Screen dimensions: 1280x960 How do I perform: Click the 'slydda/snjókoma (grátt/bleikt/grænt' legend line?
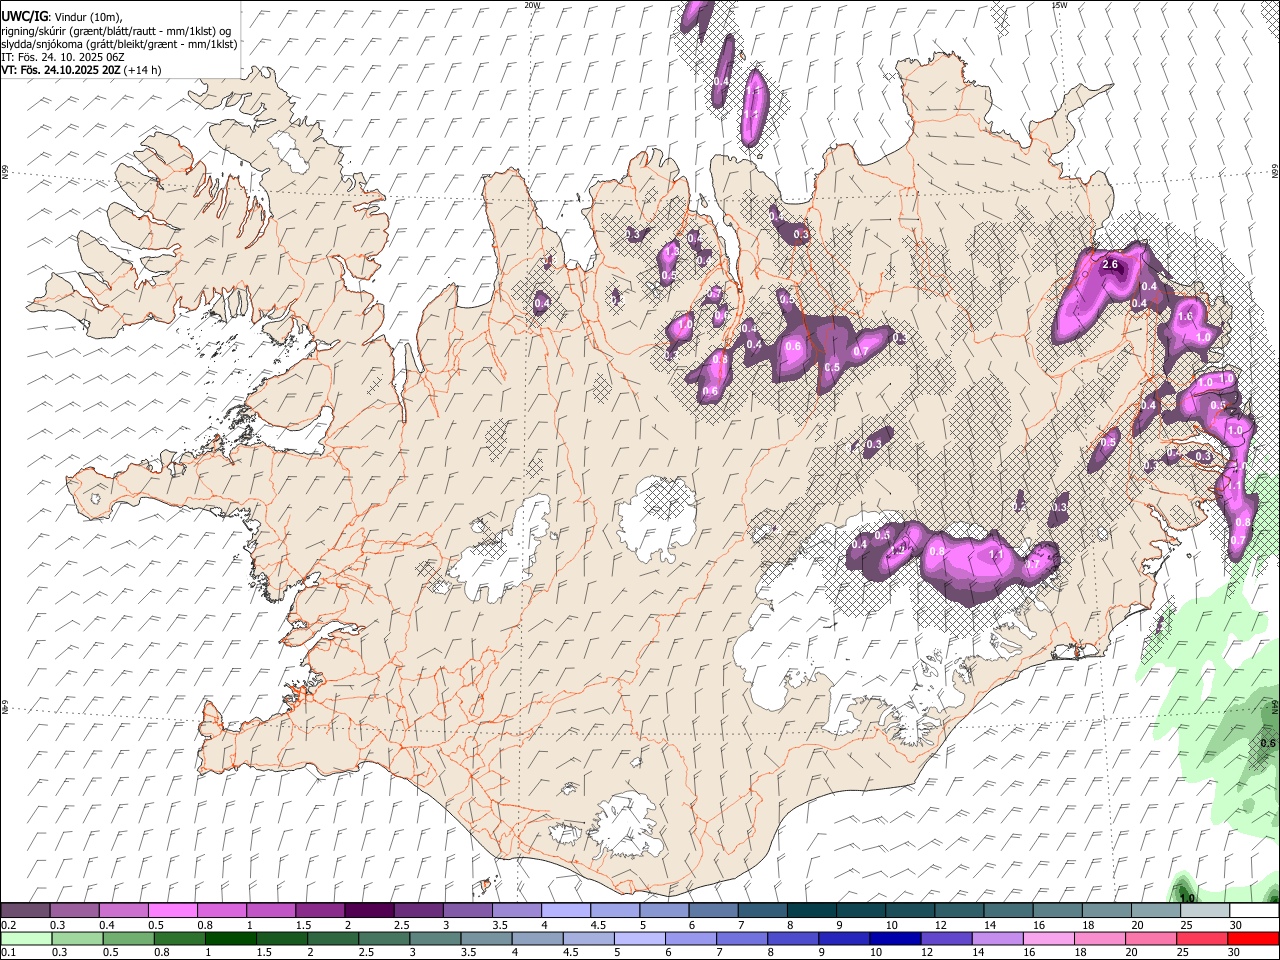click(119, 43)
